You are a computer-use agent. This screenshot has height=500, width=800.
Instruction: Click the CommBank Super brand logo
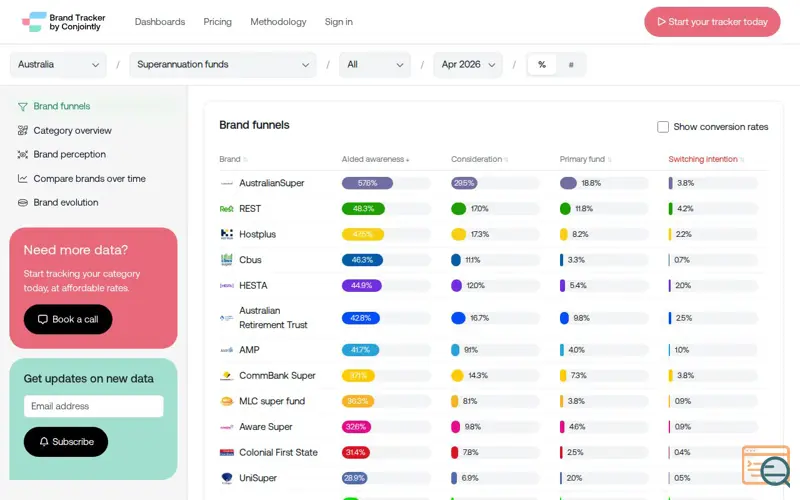click(227, 376)
